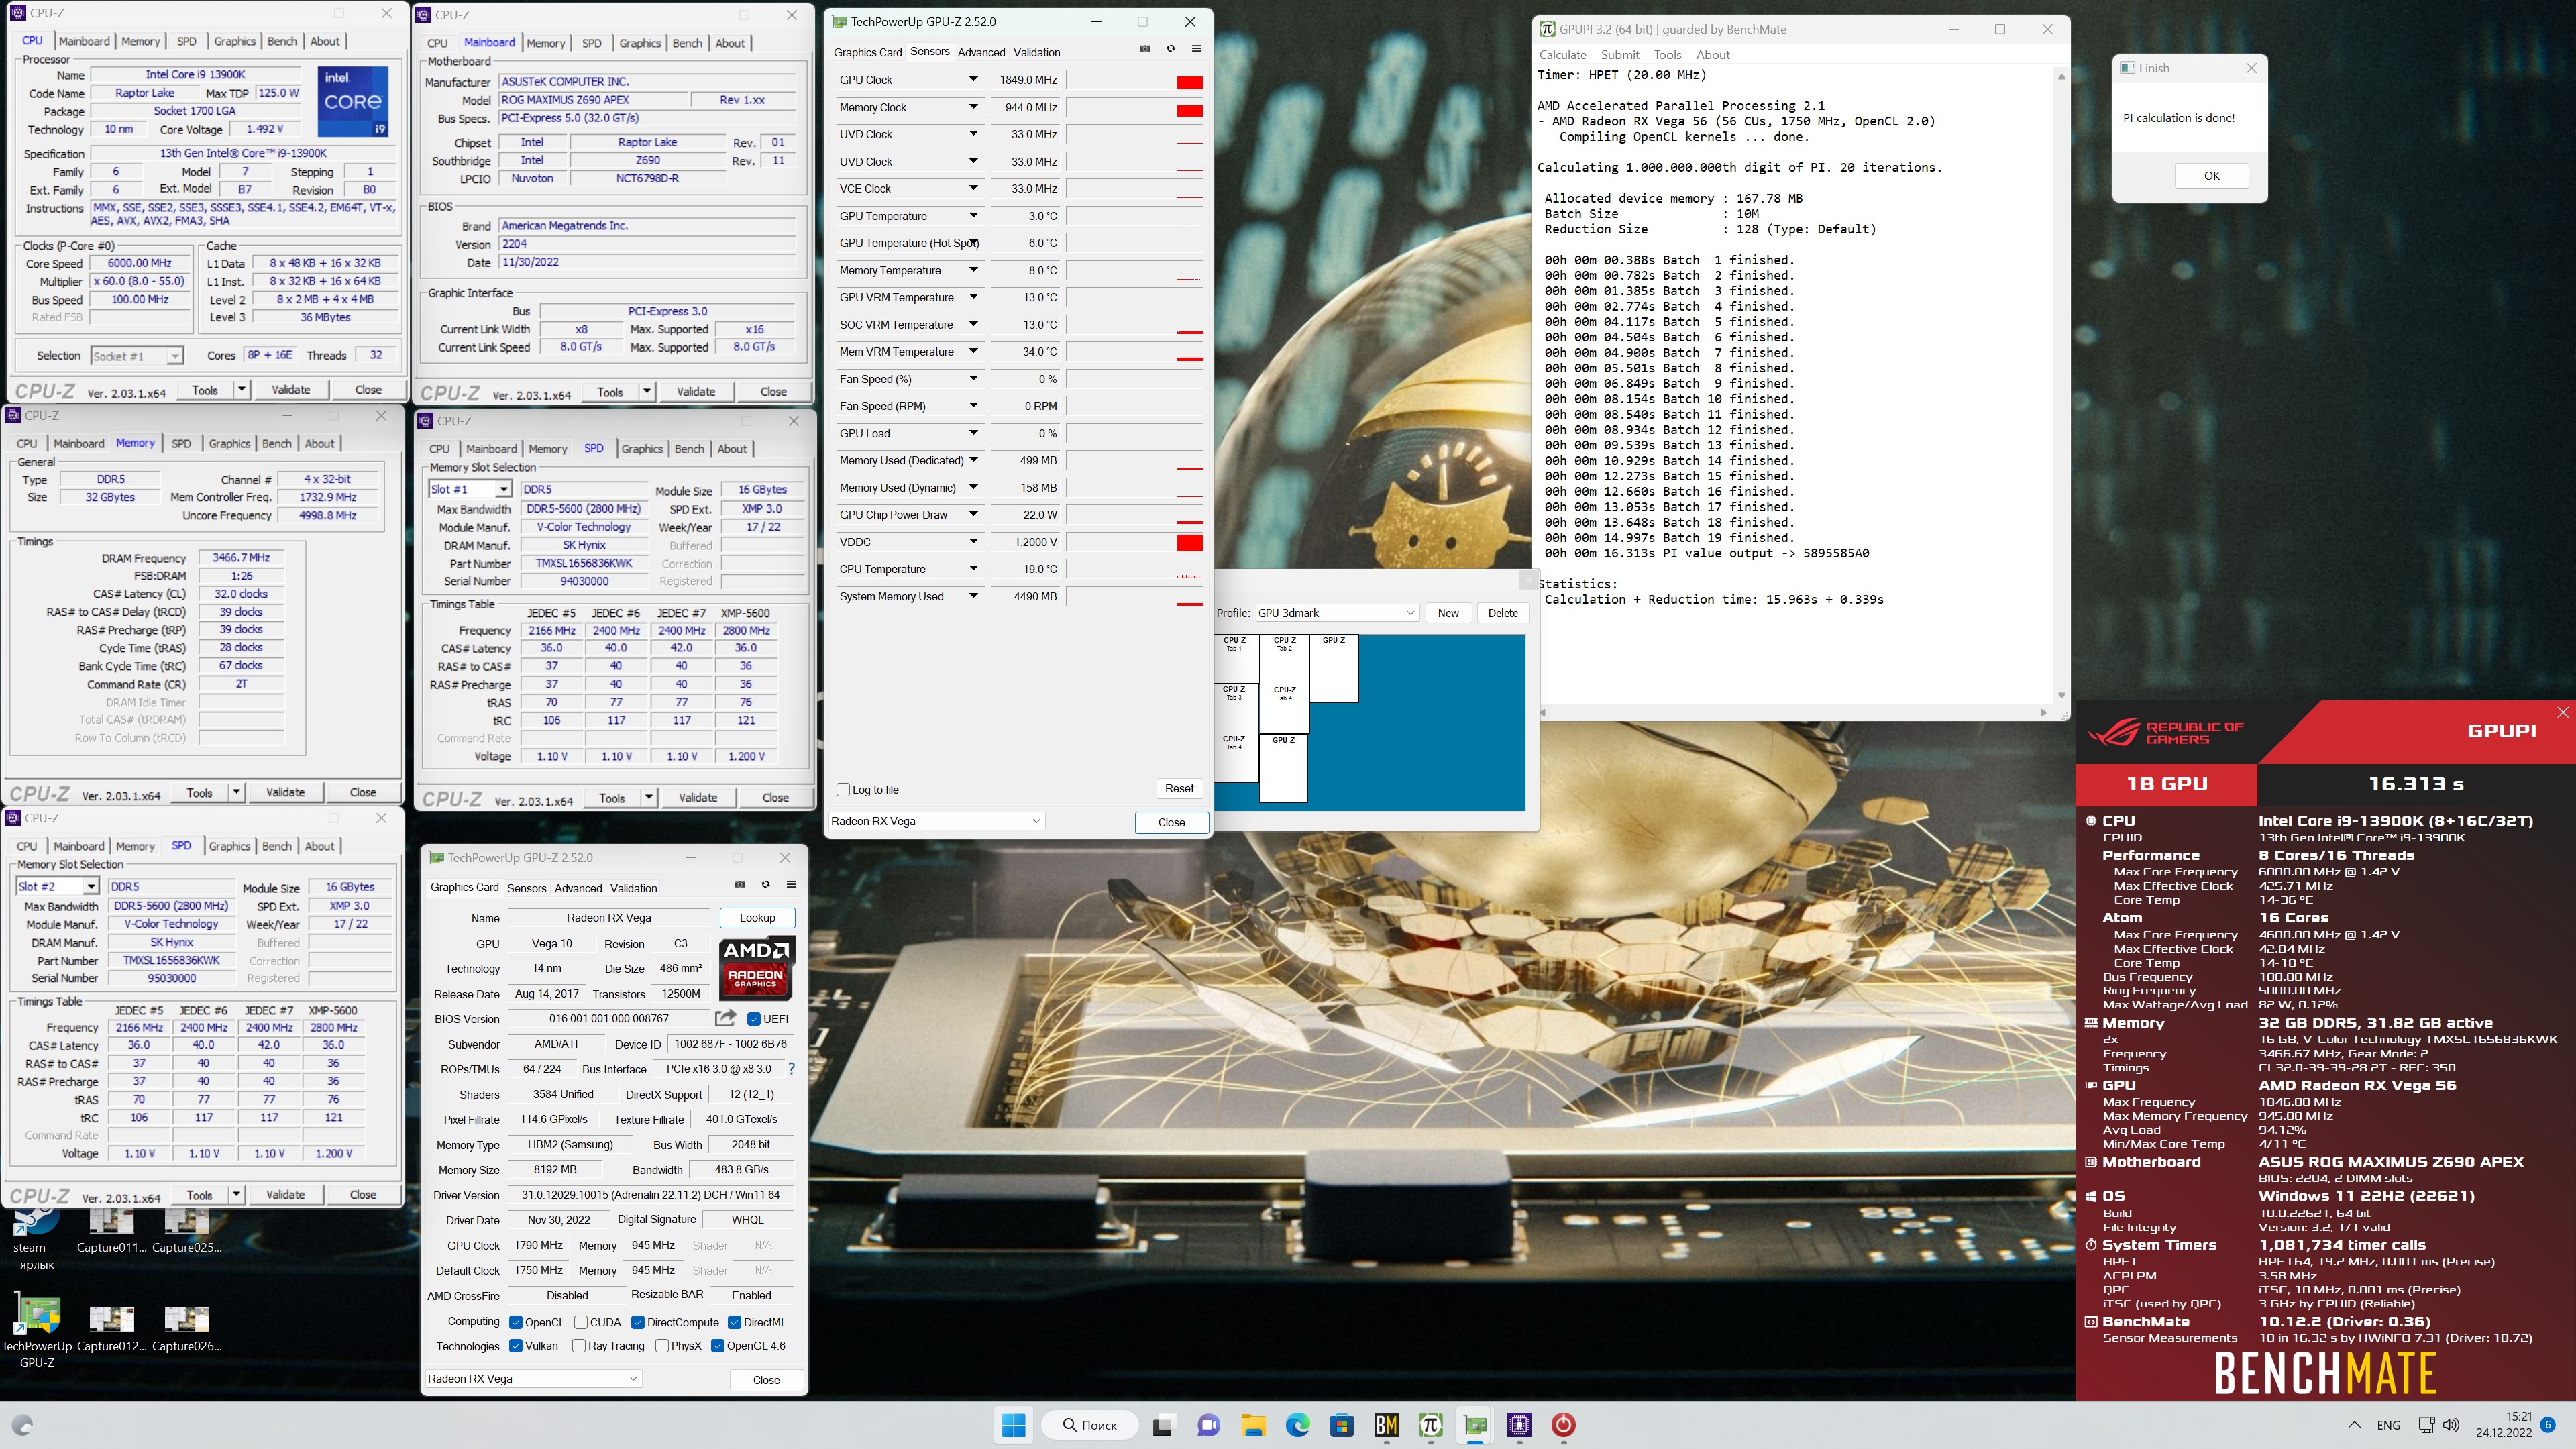Click the red power icon on the taskbar
Screen dimensions: 2576x1449
click(1563, 1425)
